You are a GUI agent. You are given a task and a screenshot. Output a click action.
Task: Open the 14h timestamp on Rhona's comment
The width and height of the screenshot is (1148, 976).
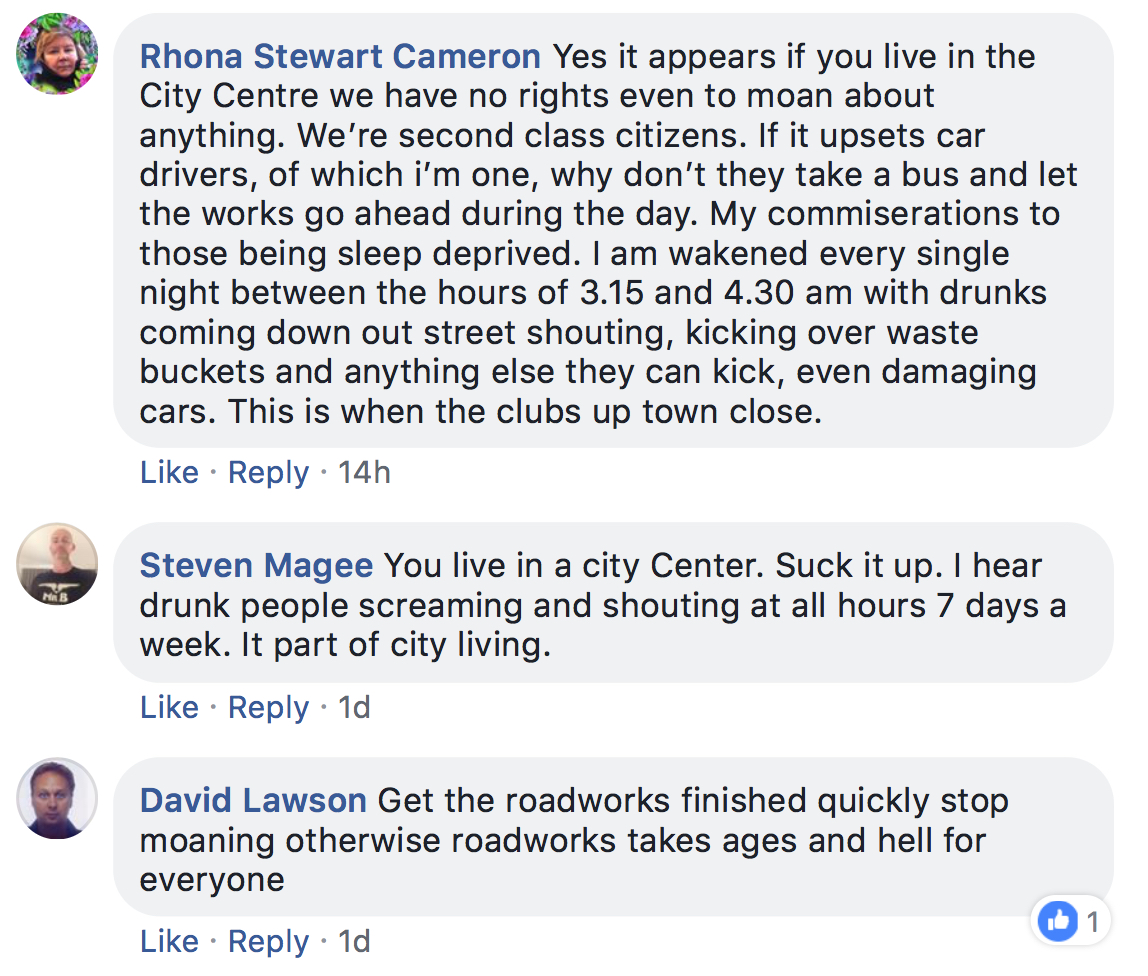pyautogui.click(x=364, y=472)
